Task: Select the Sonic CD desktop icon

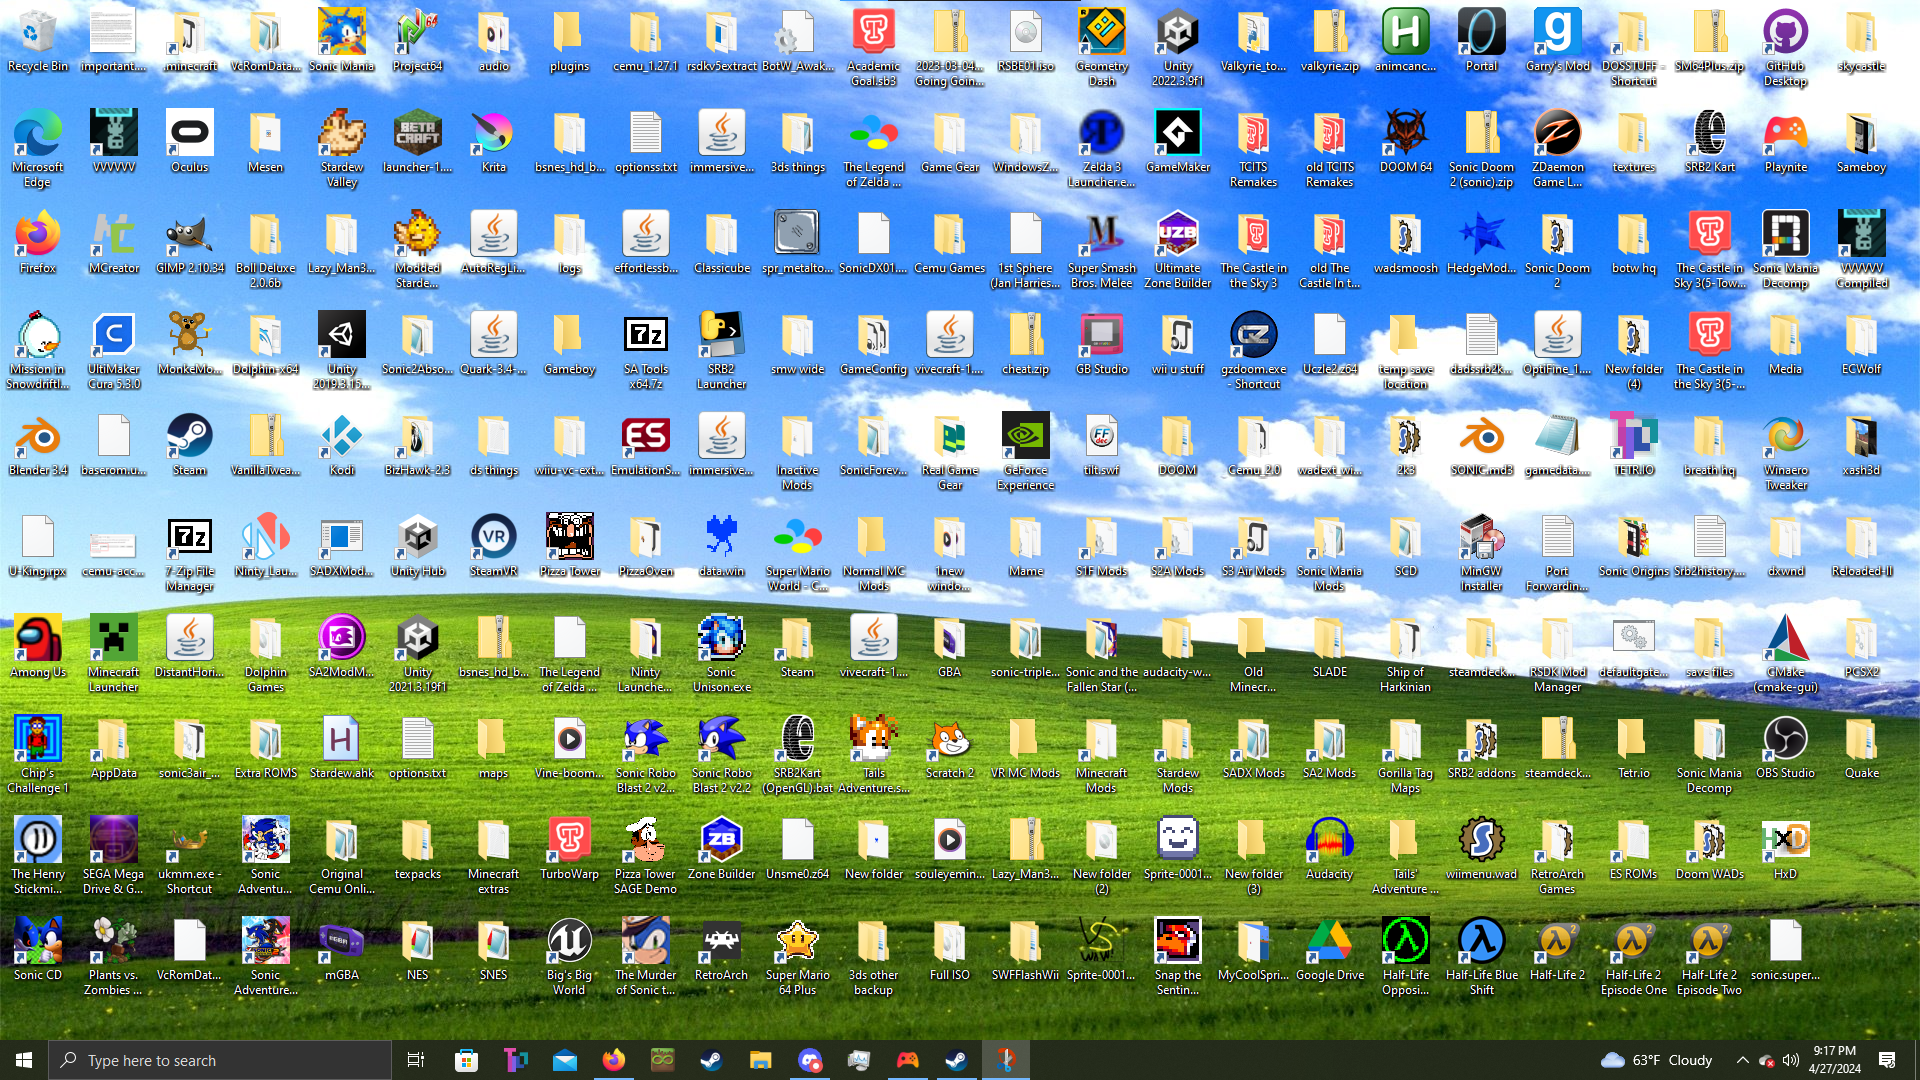Action: pos(38,950)
